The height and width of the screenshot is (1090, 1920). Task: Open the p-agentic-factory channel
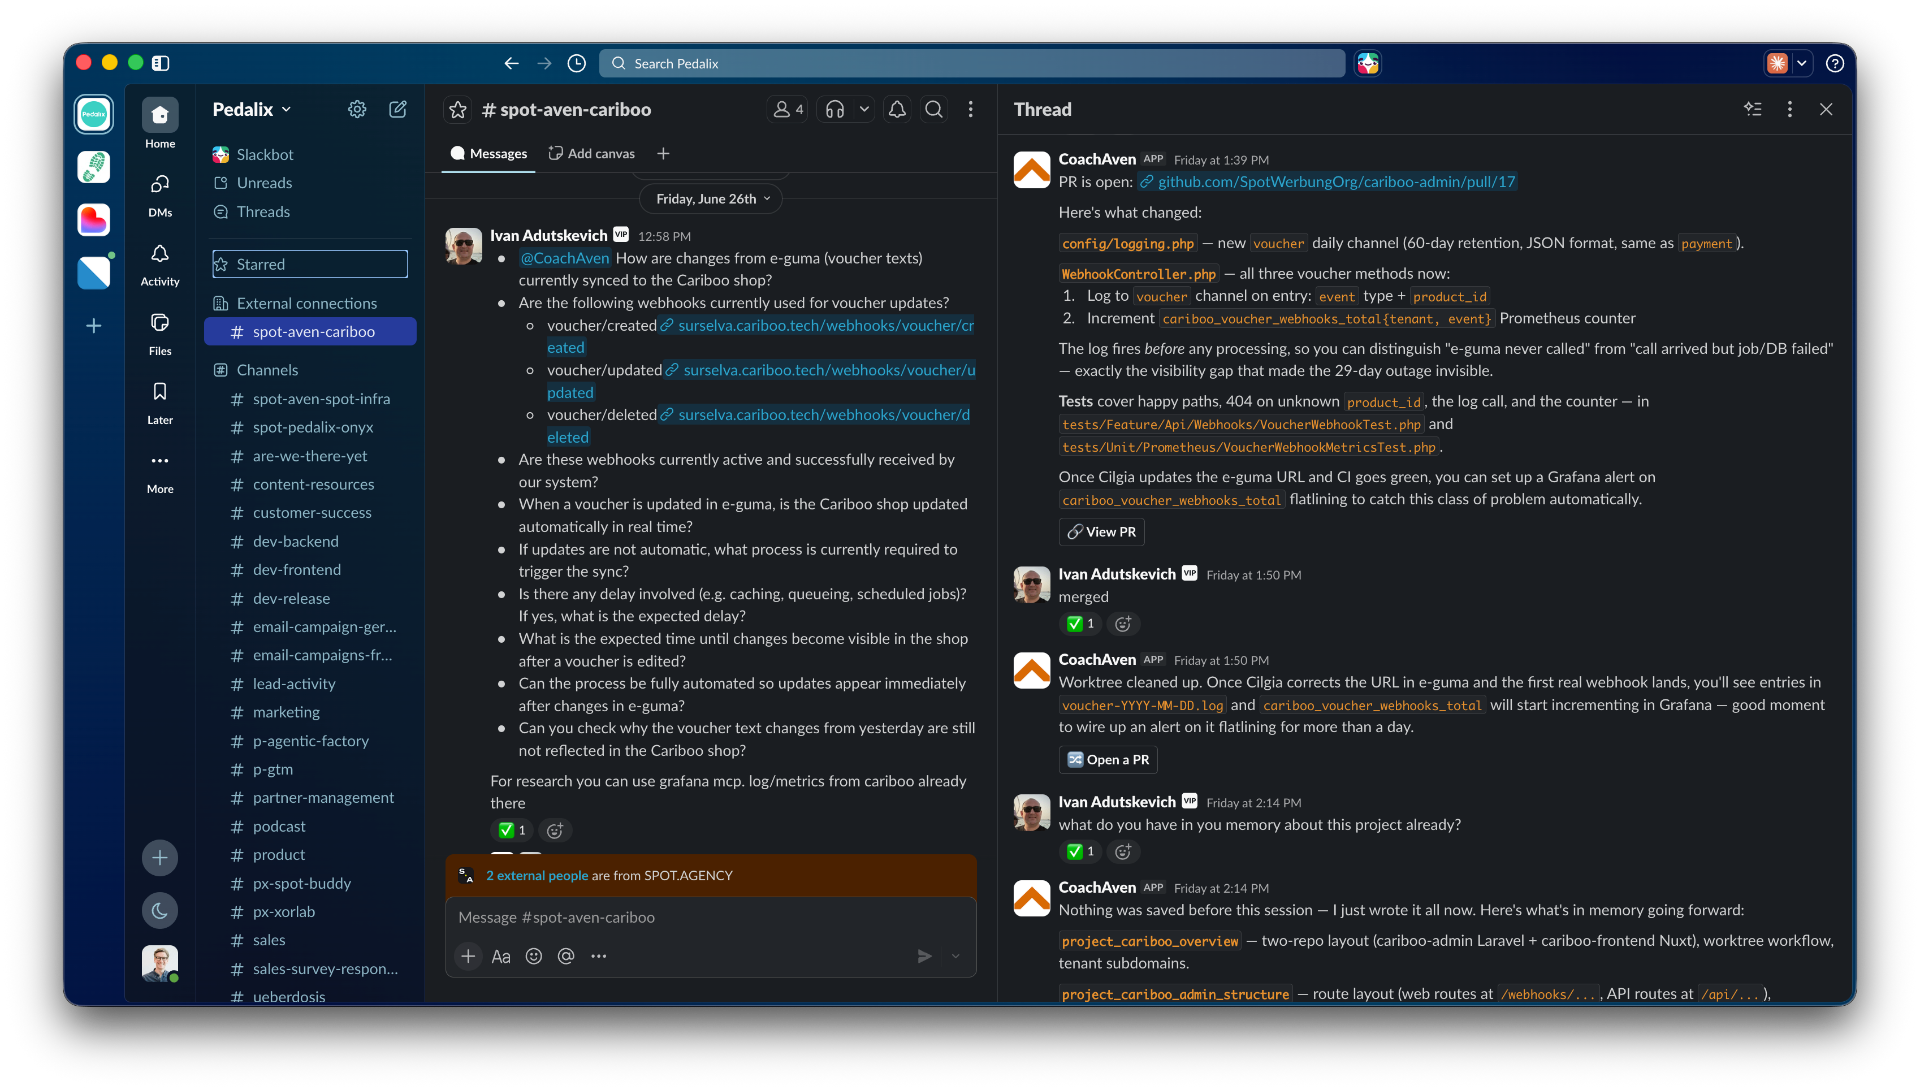tap(311, 741)
